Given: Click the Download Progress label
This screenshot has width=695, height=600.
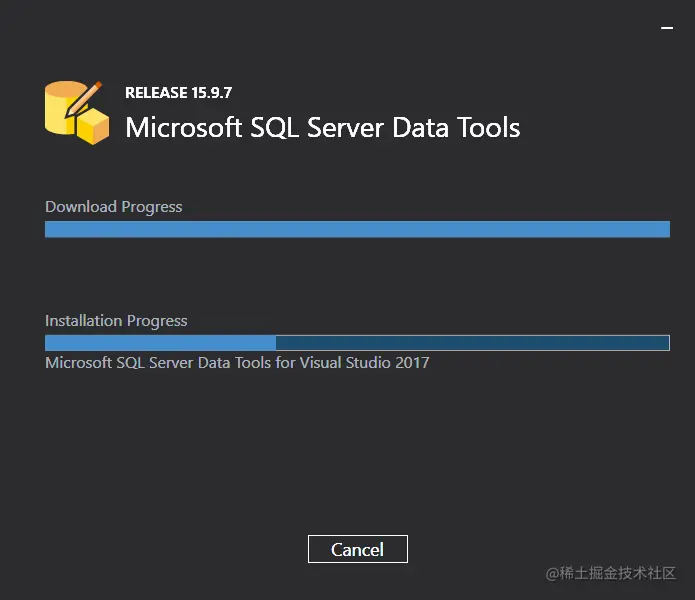Looking at the screenshot, I should point(113,207).
